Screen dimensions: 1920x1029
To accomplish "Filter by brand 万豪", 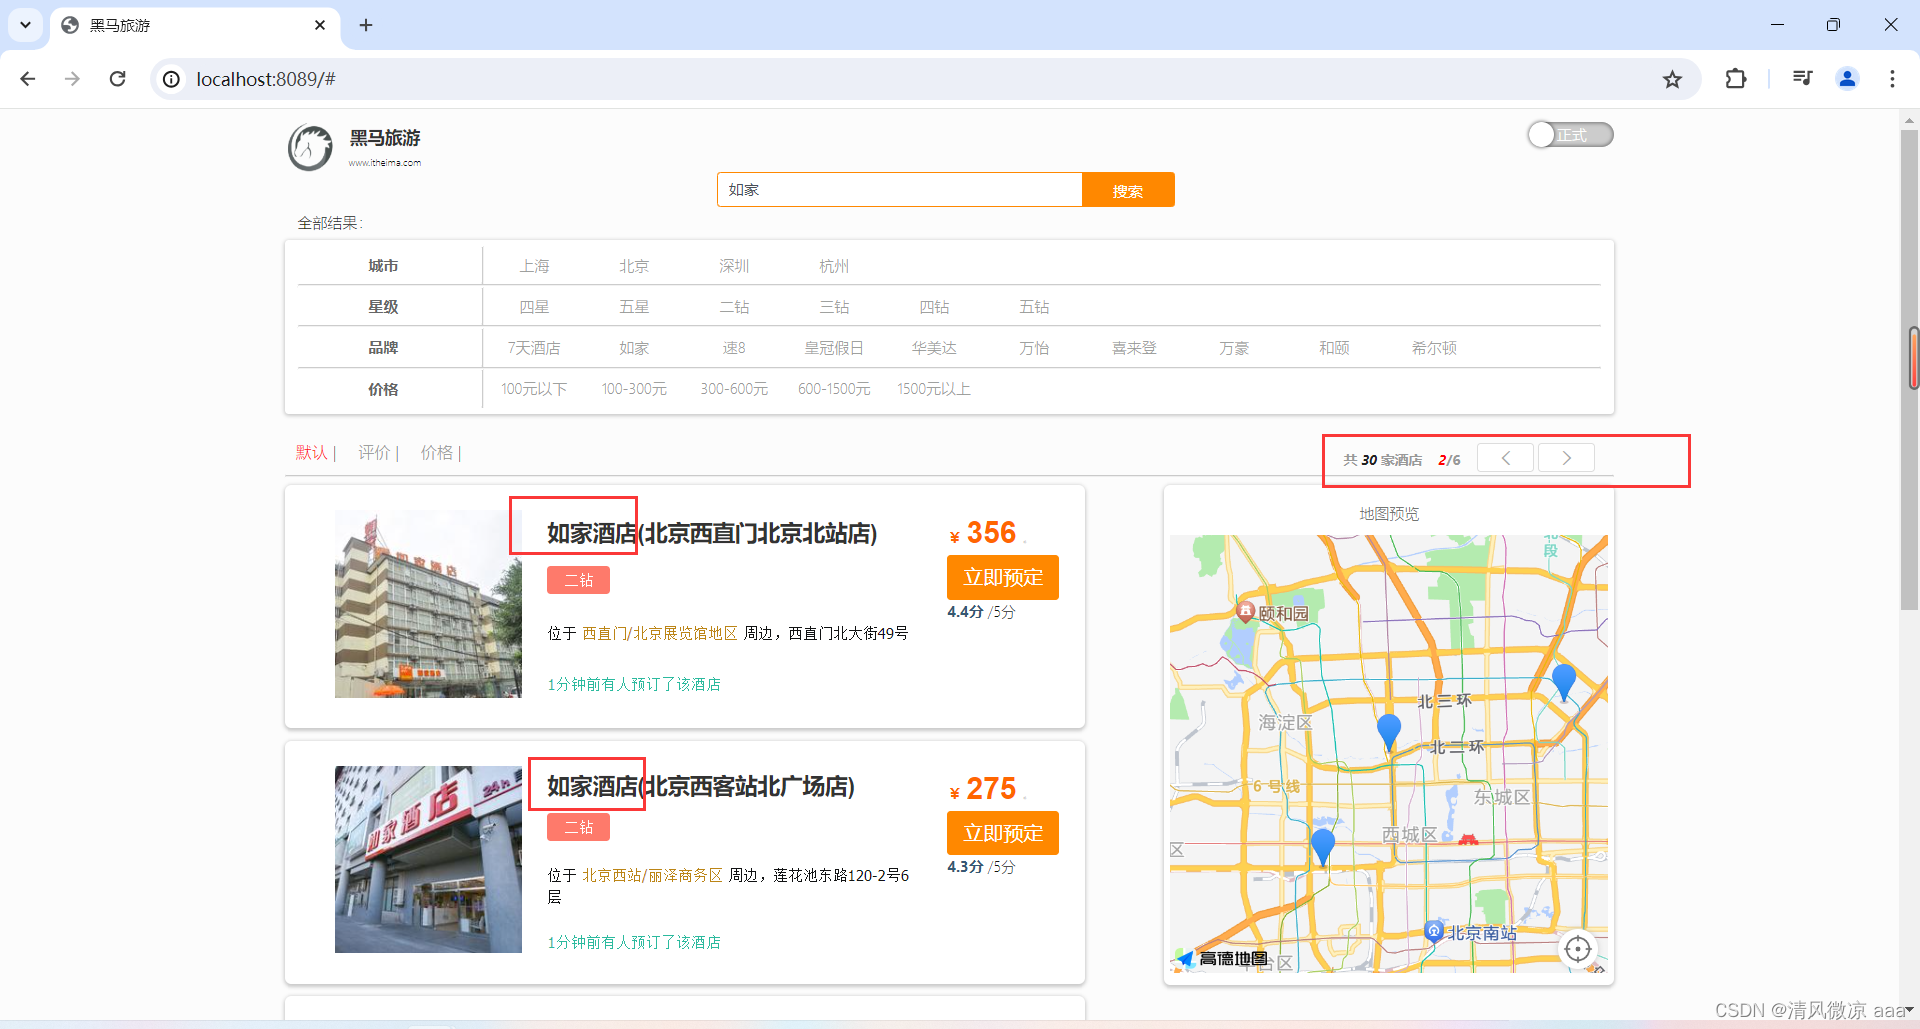I will coord(1234,348).
